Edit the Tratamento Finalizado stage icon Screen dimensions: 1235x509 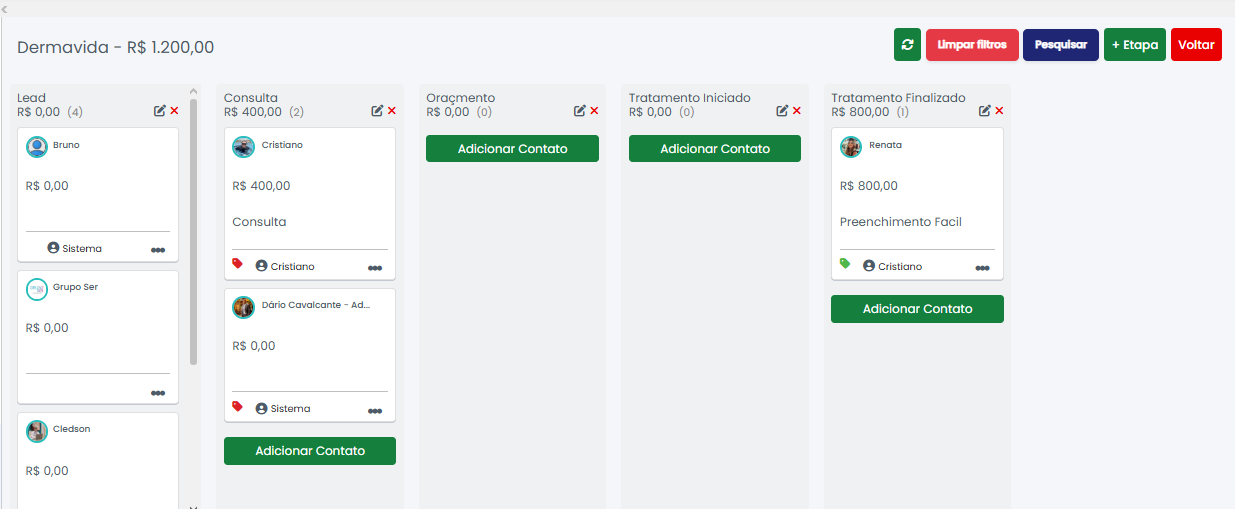click(985, 111)
